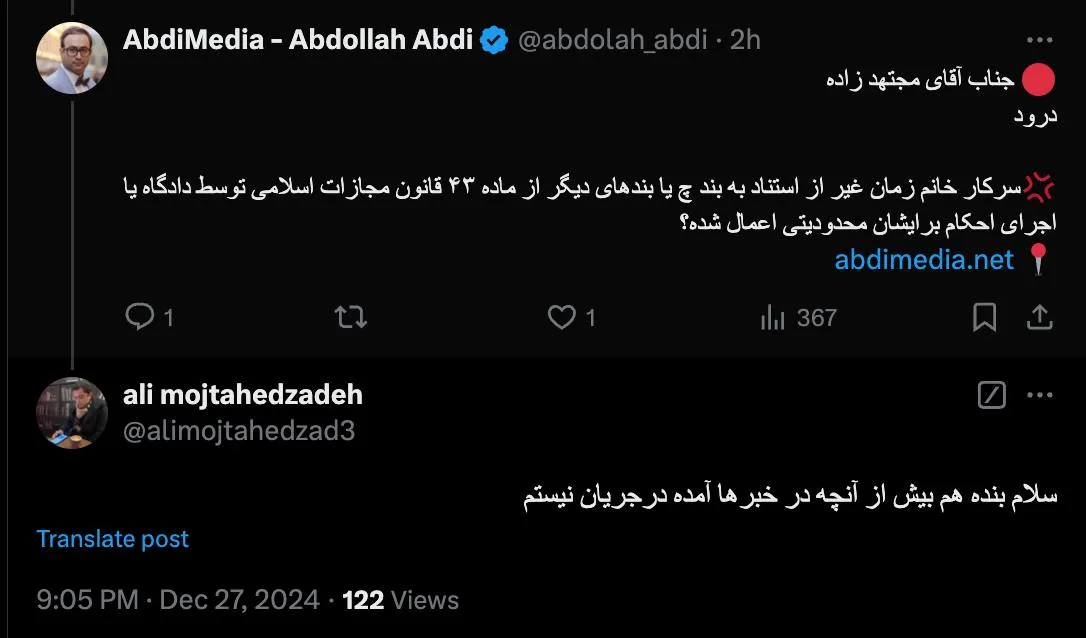1086x638 pixels.
Task: Open the @abdolah_abdi handle
Action: click(613, 40)
